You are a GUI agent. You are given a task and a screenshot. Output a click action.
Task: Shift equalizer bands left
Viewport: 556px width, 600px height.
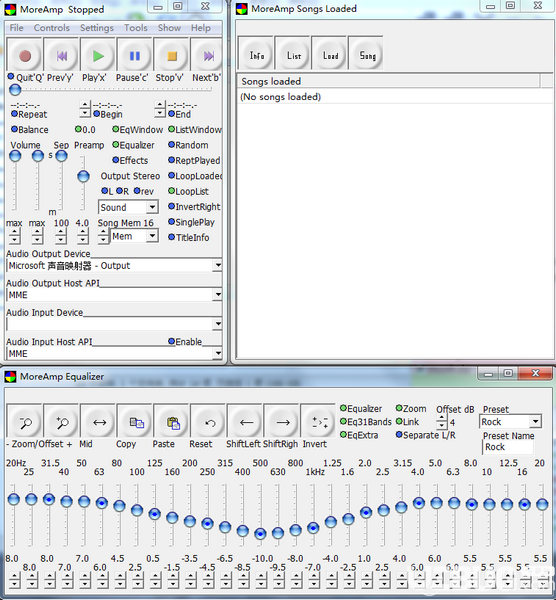pyautogui.click(x=245, y=421)
